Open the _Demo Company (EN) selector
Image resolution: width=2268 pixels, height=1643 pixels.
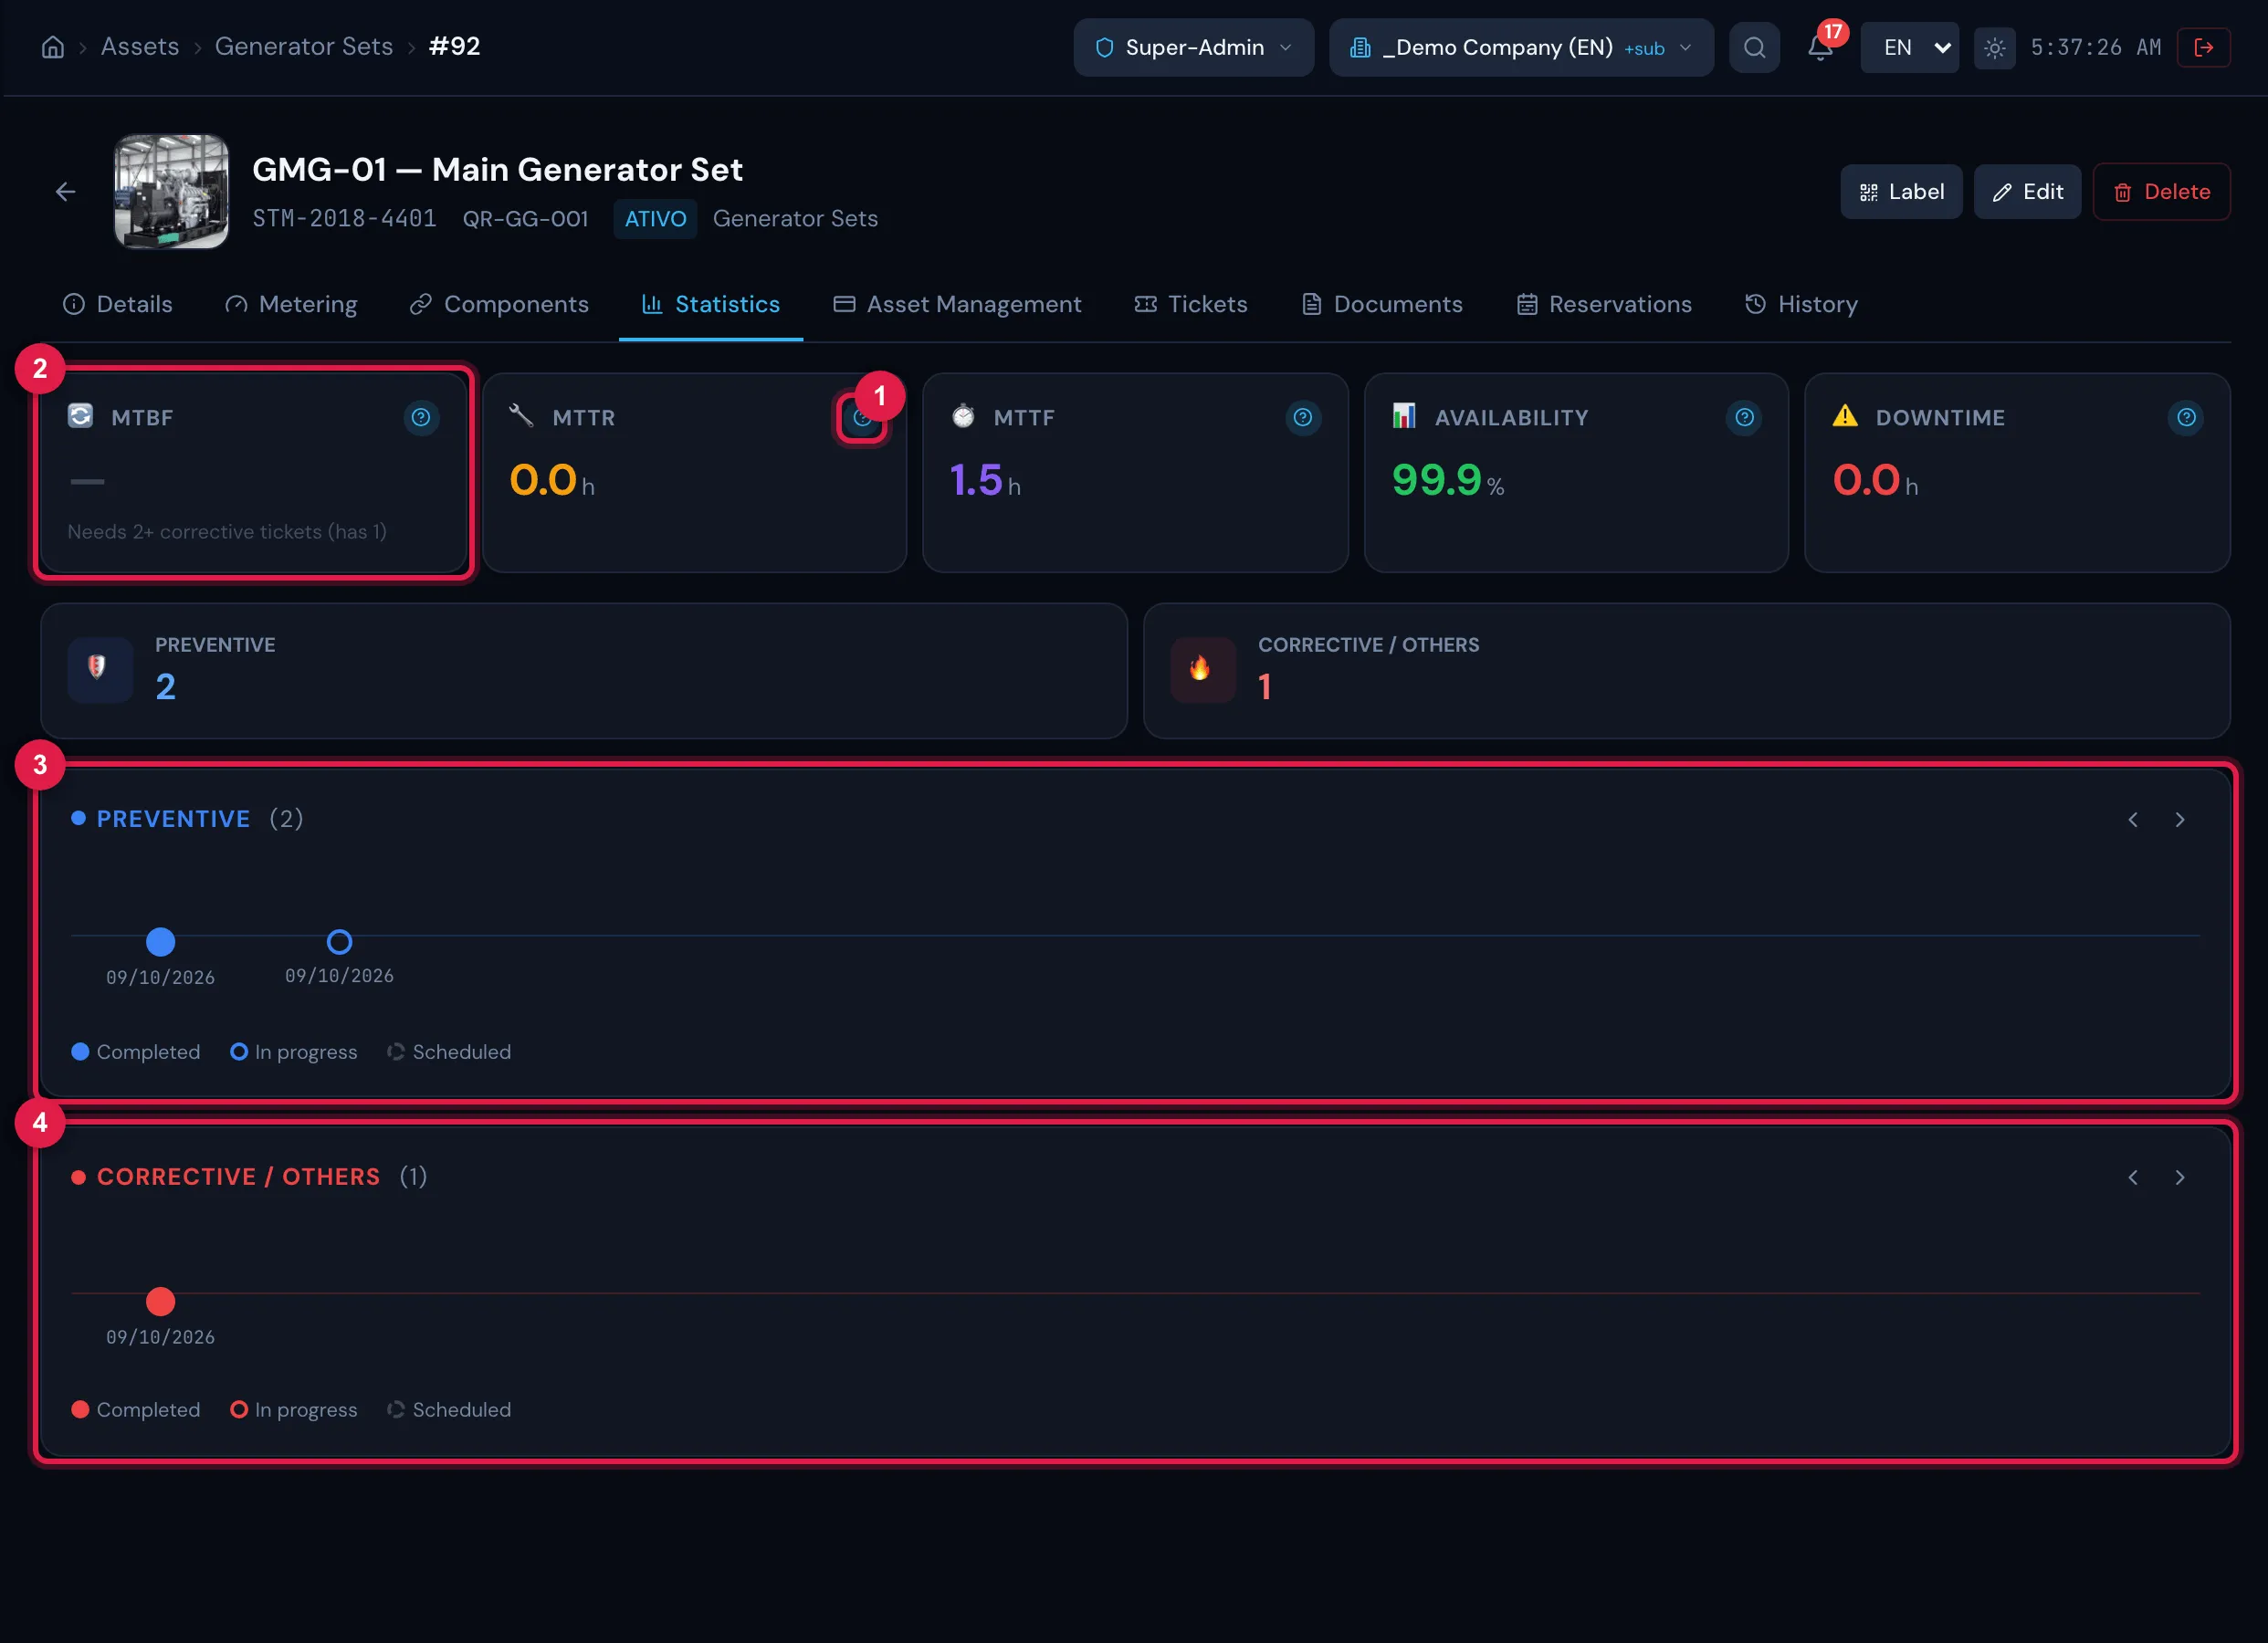[x=1520, y=47]
